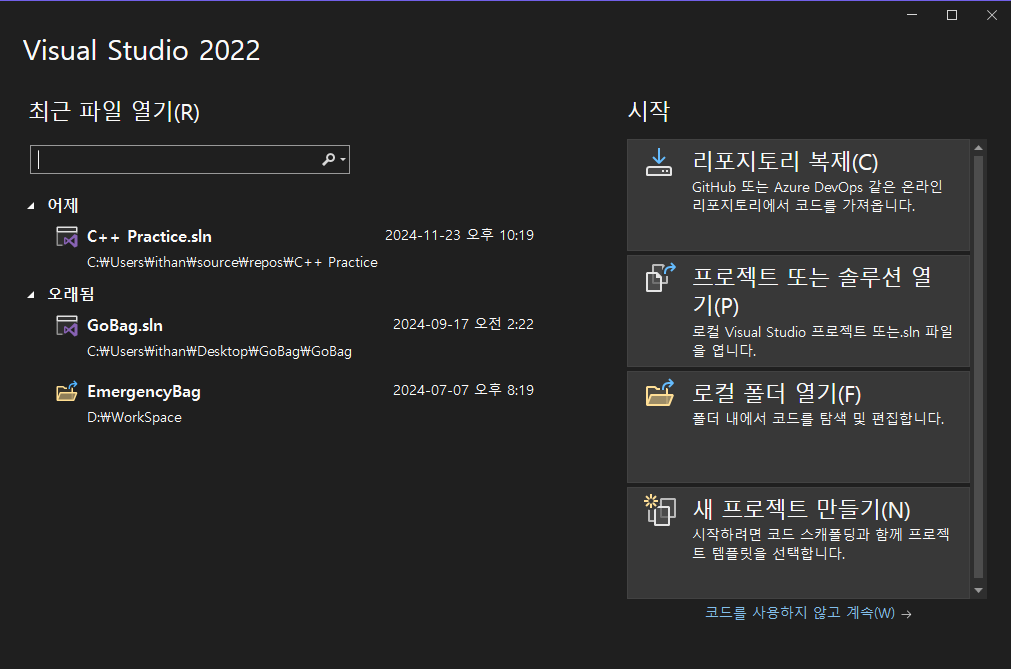Open the EmergencyBag recent folder
1011x669 pixels.
click(x=295, y=403)
